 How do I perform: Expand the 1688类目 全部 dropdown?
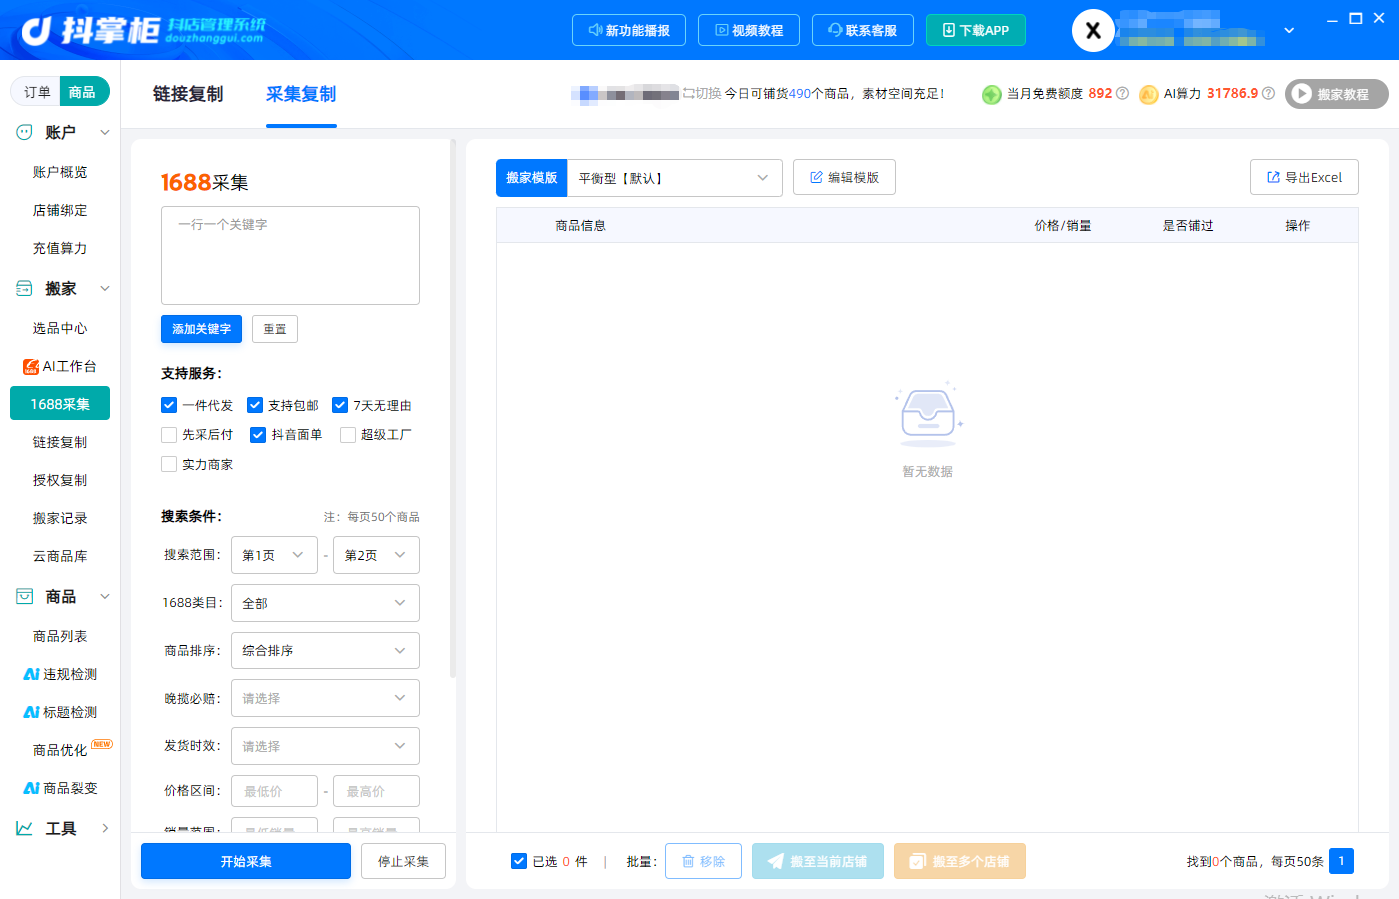click(325, 603)
